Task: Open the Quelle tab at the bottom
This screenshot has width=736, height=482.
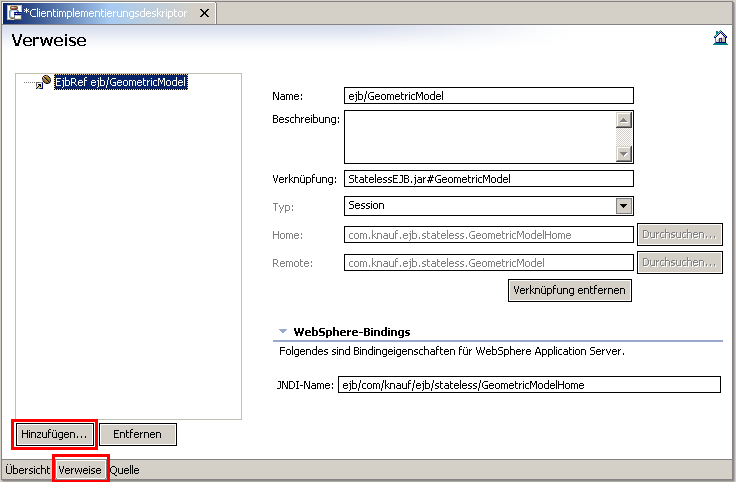Action: (x=124, y=470)
